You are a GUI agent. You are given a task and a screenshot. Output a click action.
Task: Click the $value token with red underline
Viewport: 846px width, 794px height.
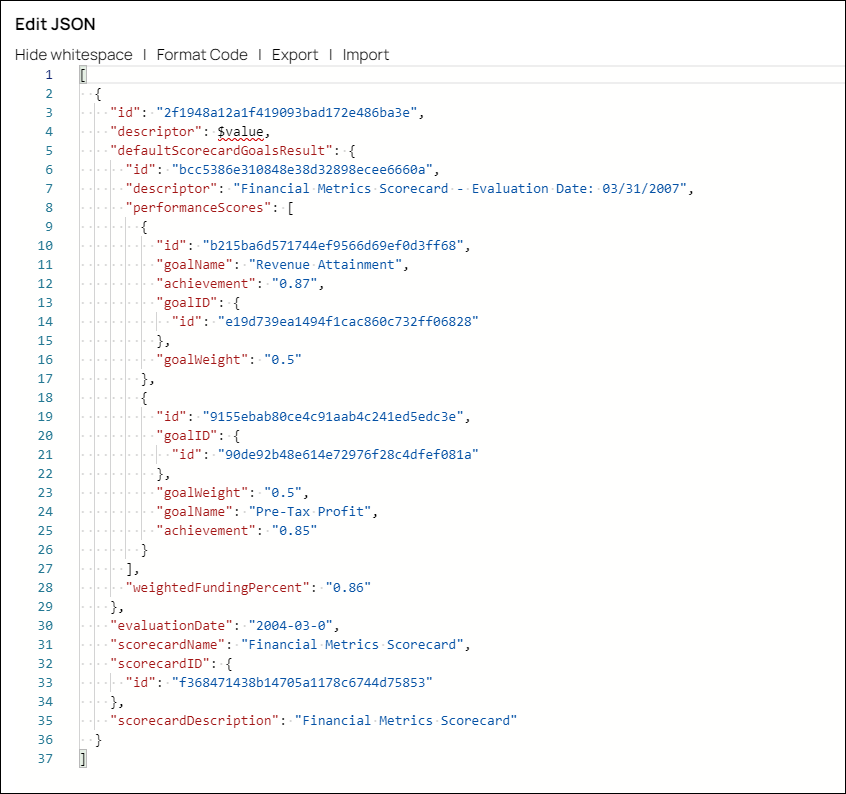pyautogui.click(x=241, y=132)
